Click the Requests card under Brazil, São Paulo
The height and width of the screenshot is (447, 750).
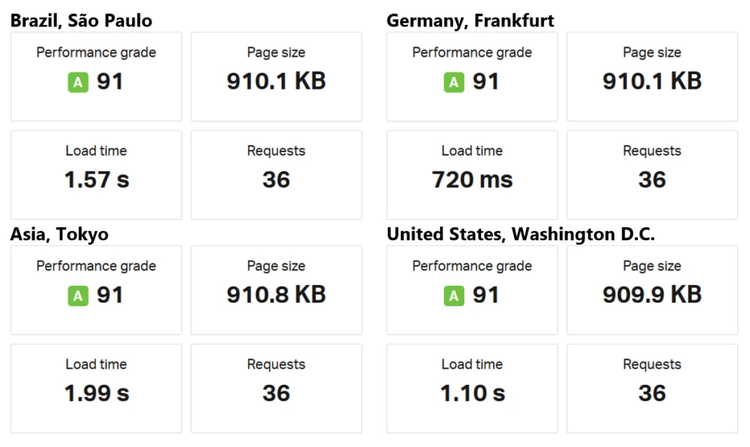point(276,175)
